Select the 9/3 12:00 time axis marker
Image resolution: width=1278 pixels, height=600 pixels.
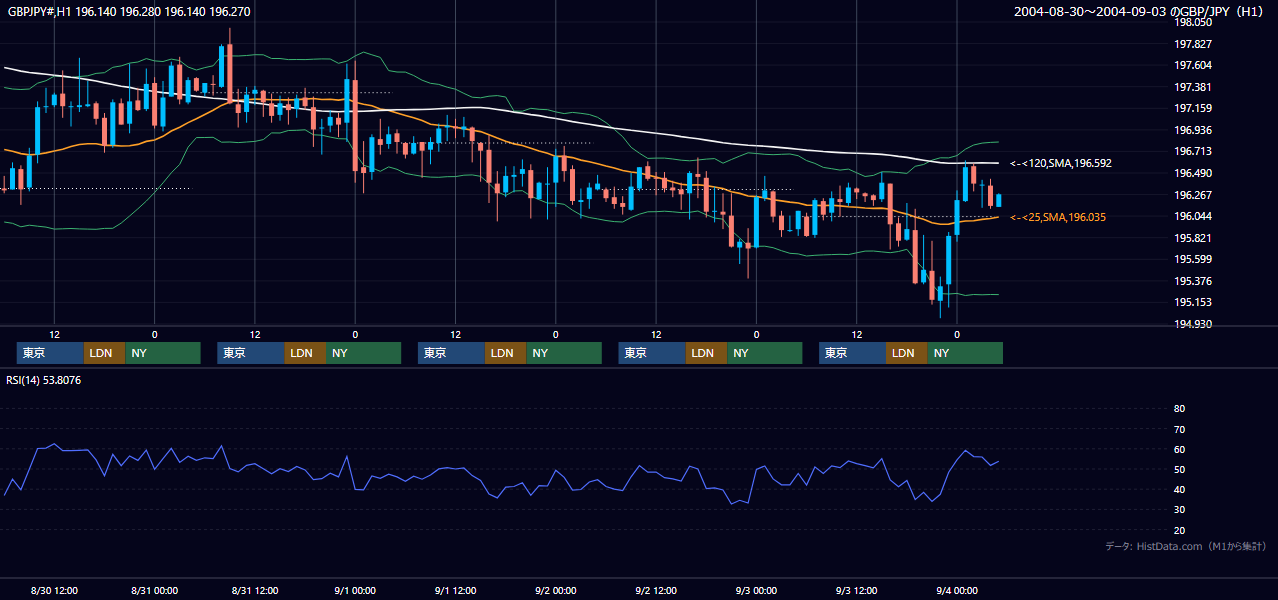point(857,590)
